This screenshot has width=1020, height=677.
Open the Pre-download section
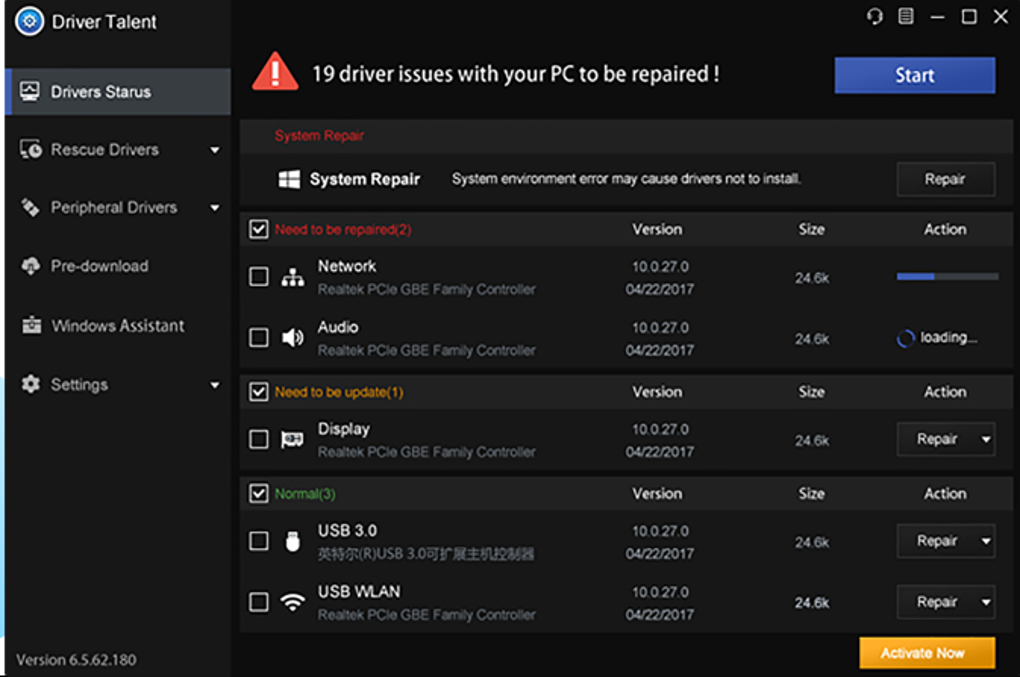(99, 267)
